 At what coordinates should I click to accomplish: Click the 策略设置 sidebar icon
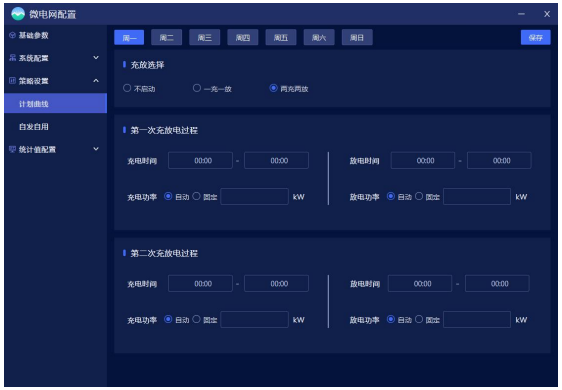click(13, 81)
